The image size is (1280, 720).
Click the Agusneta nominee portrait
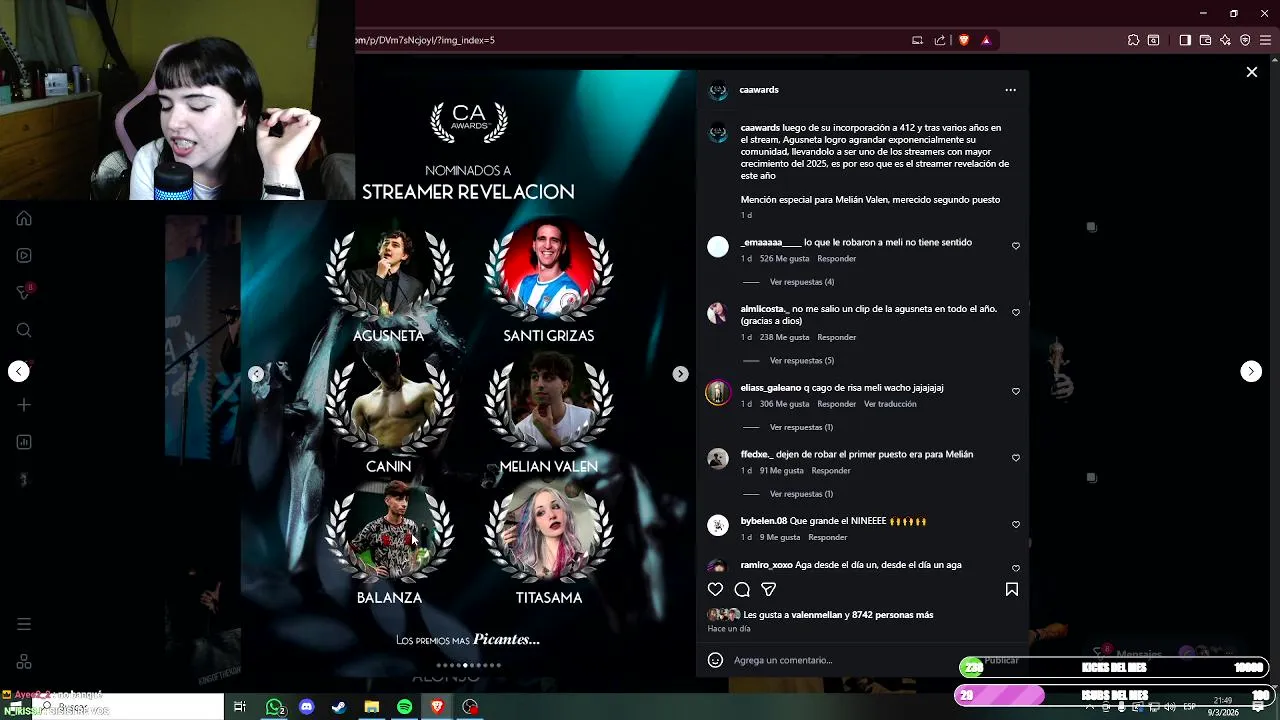[x=389, y=270]
